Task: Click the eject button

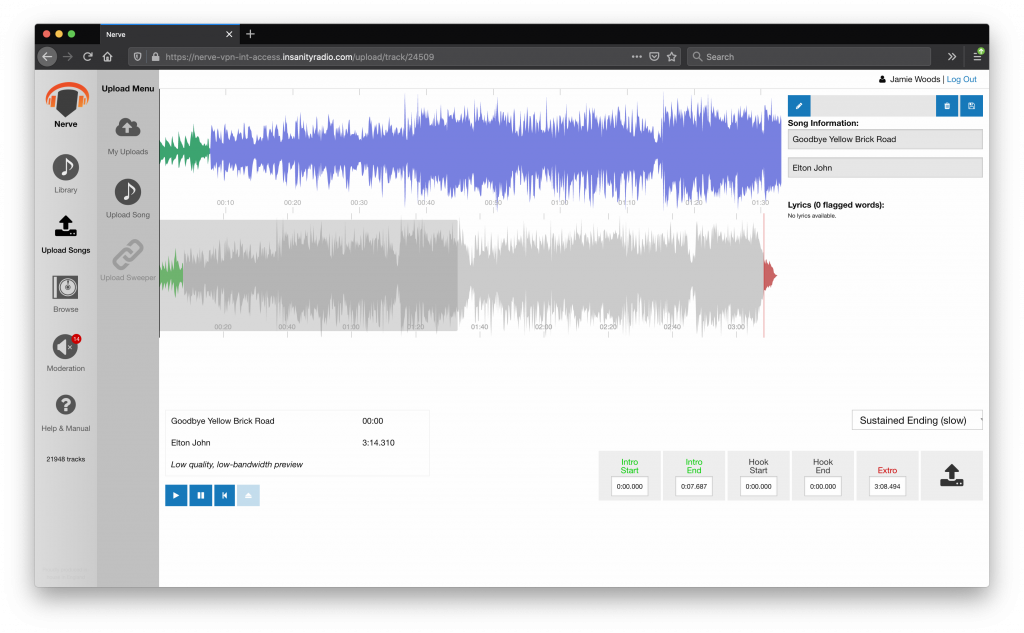Action: coord(248,495)
